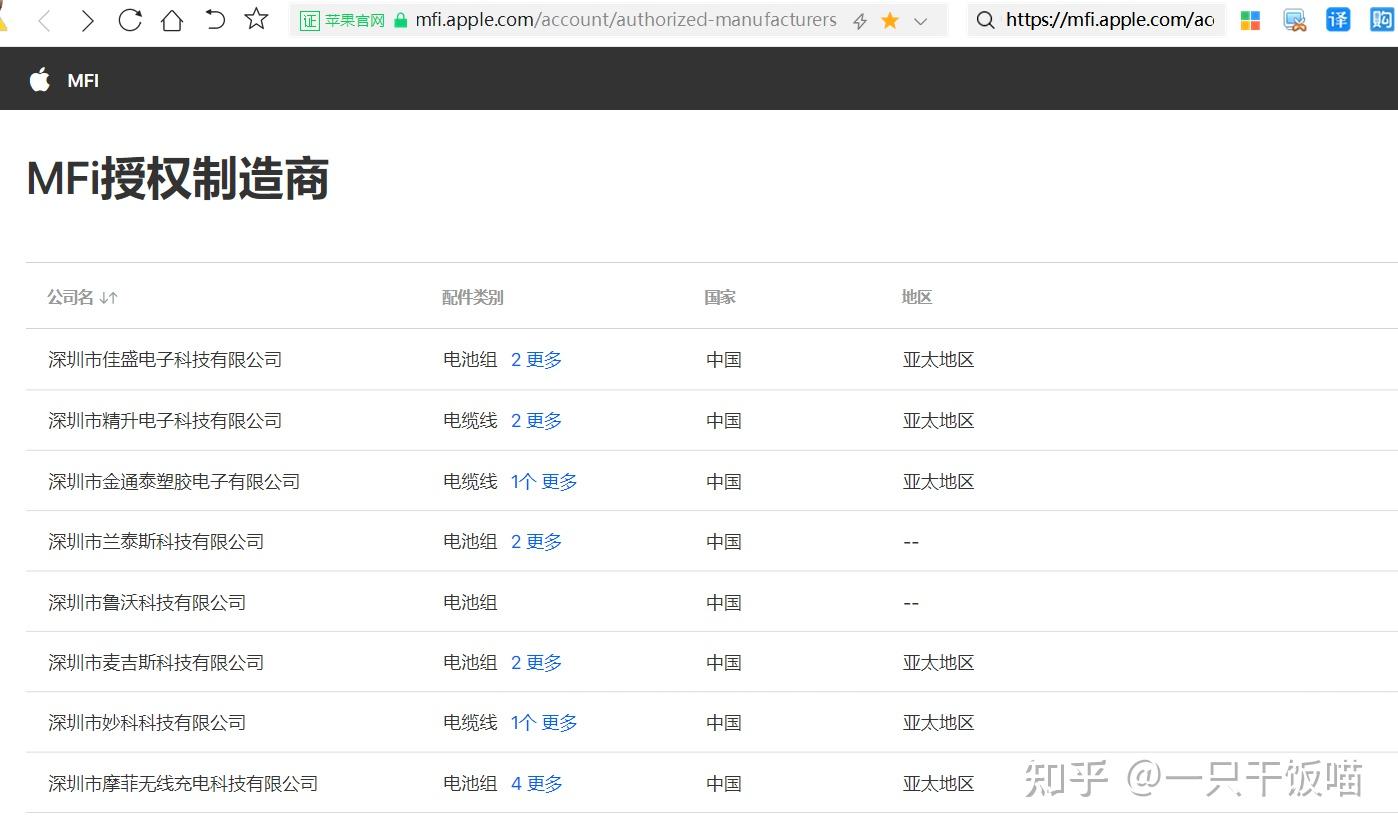Screen dimensions: 1398x835
Task: Click the 配件类别 column header
Action: point(473,297)
